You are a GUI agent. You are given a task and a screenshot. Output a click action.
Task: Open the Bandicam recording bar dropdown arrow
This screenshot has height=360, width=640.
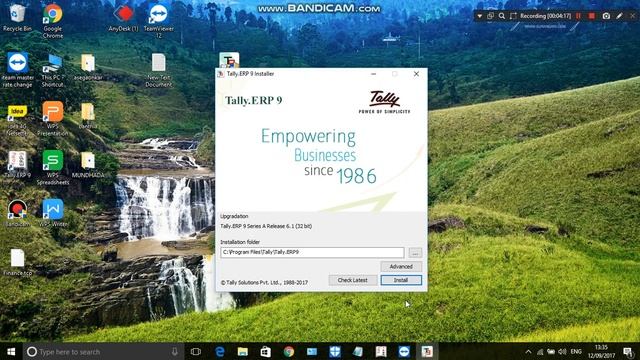click(480, 16)
